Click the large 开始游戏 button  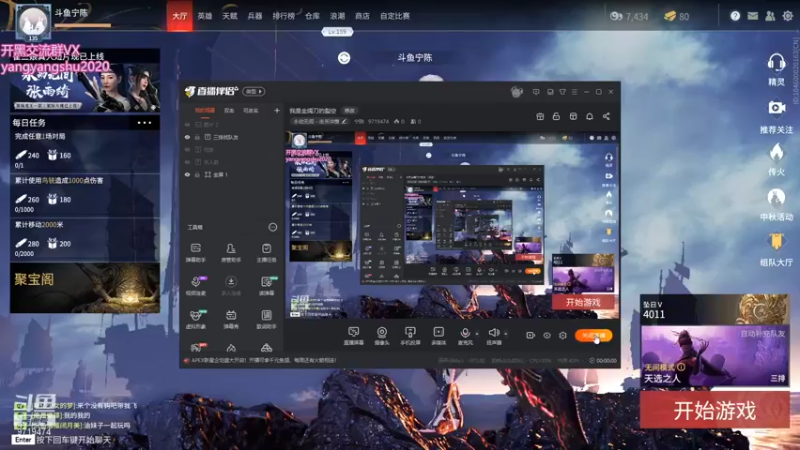714,410
